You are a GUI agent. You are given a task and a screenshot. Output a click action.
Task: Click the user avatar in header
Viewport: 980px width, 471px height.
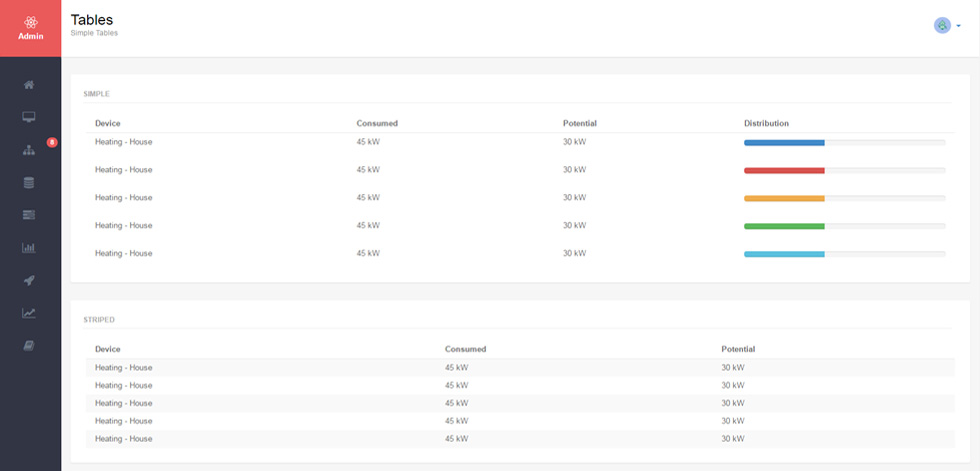[x=942, y=26]
